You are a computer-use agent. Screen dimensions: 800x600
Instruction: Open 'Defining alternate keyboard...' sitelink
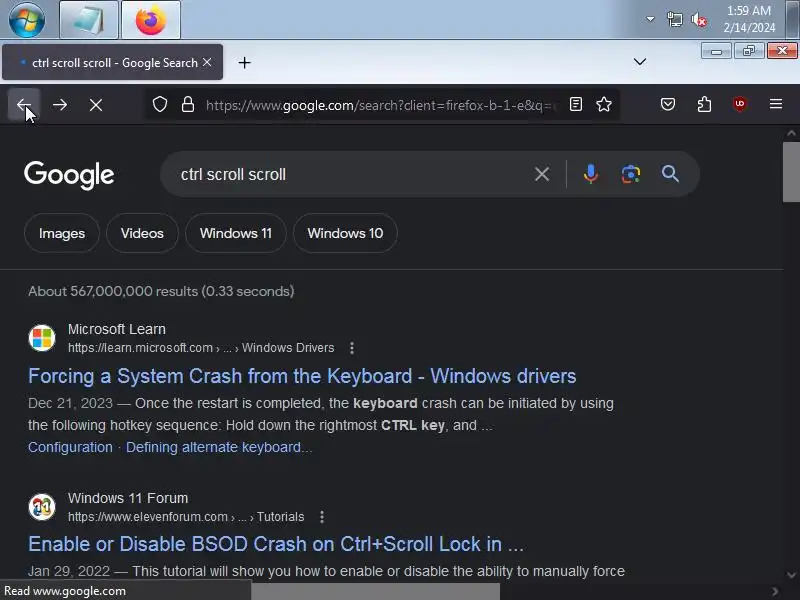[x=219, y=447]
